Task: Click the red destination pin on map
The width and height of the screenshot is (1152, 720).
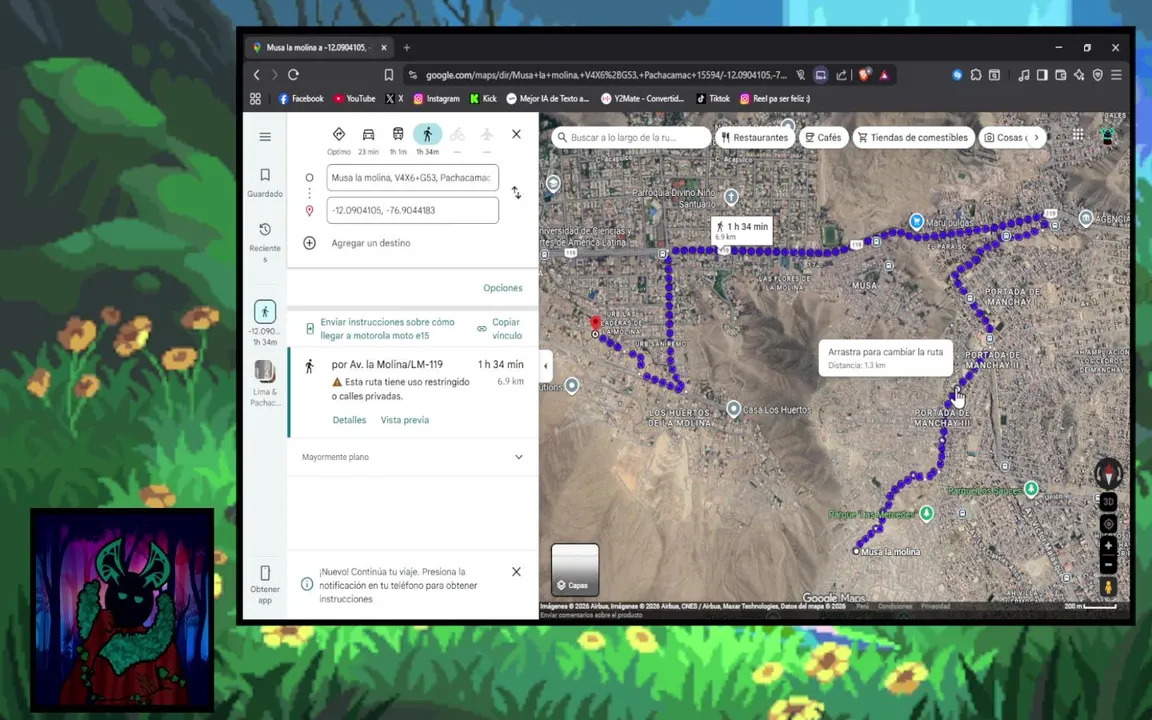Action: 596,324
